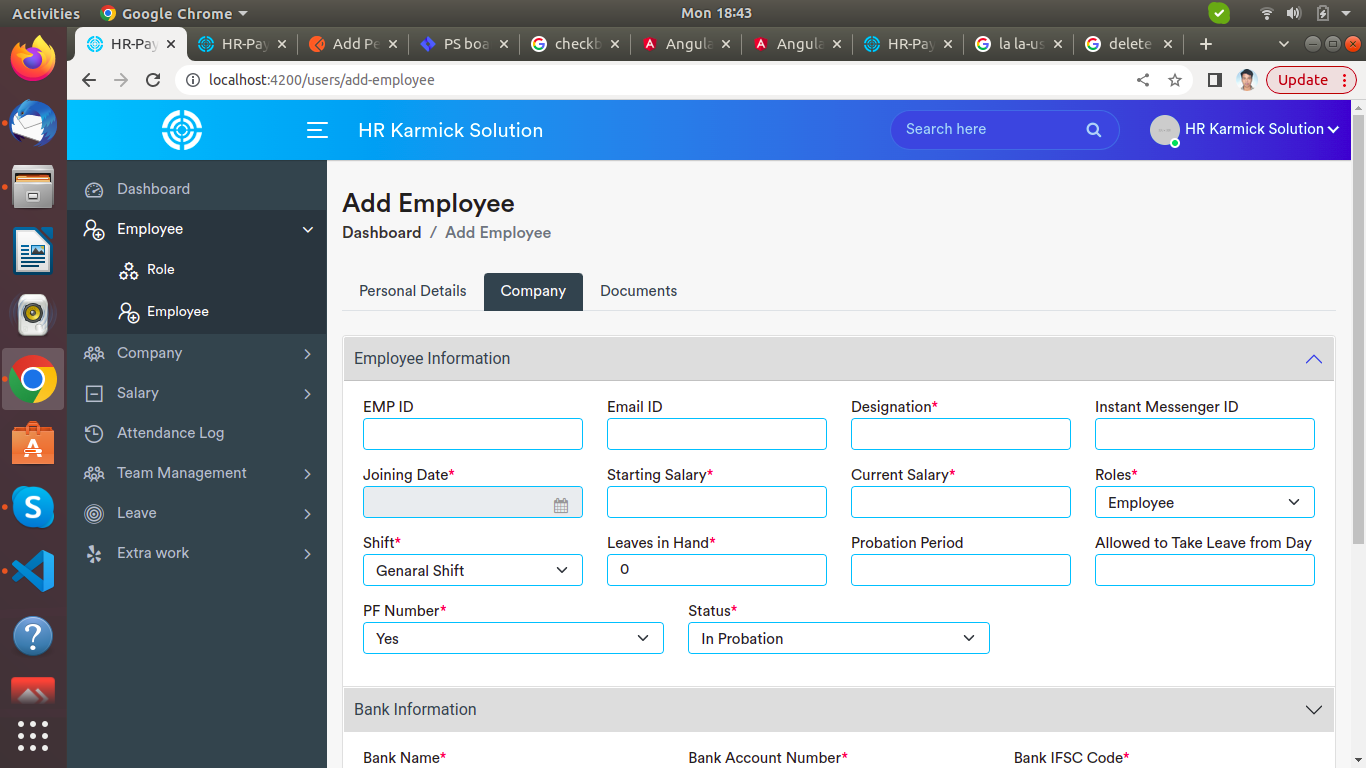Reload the page in Chrome
The image size is (1366, 768).
(153, 80)
